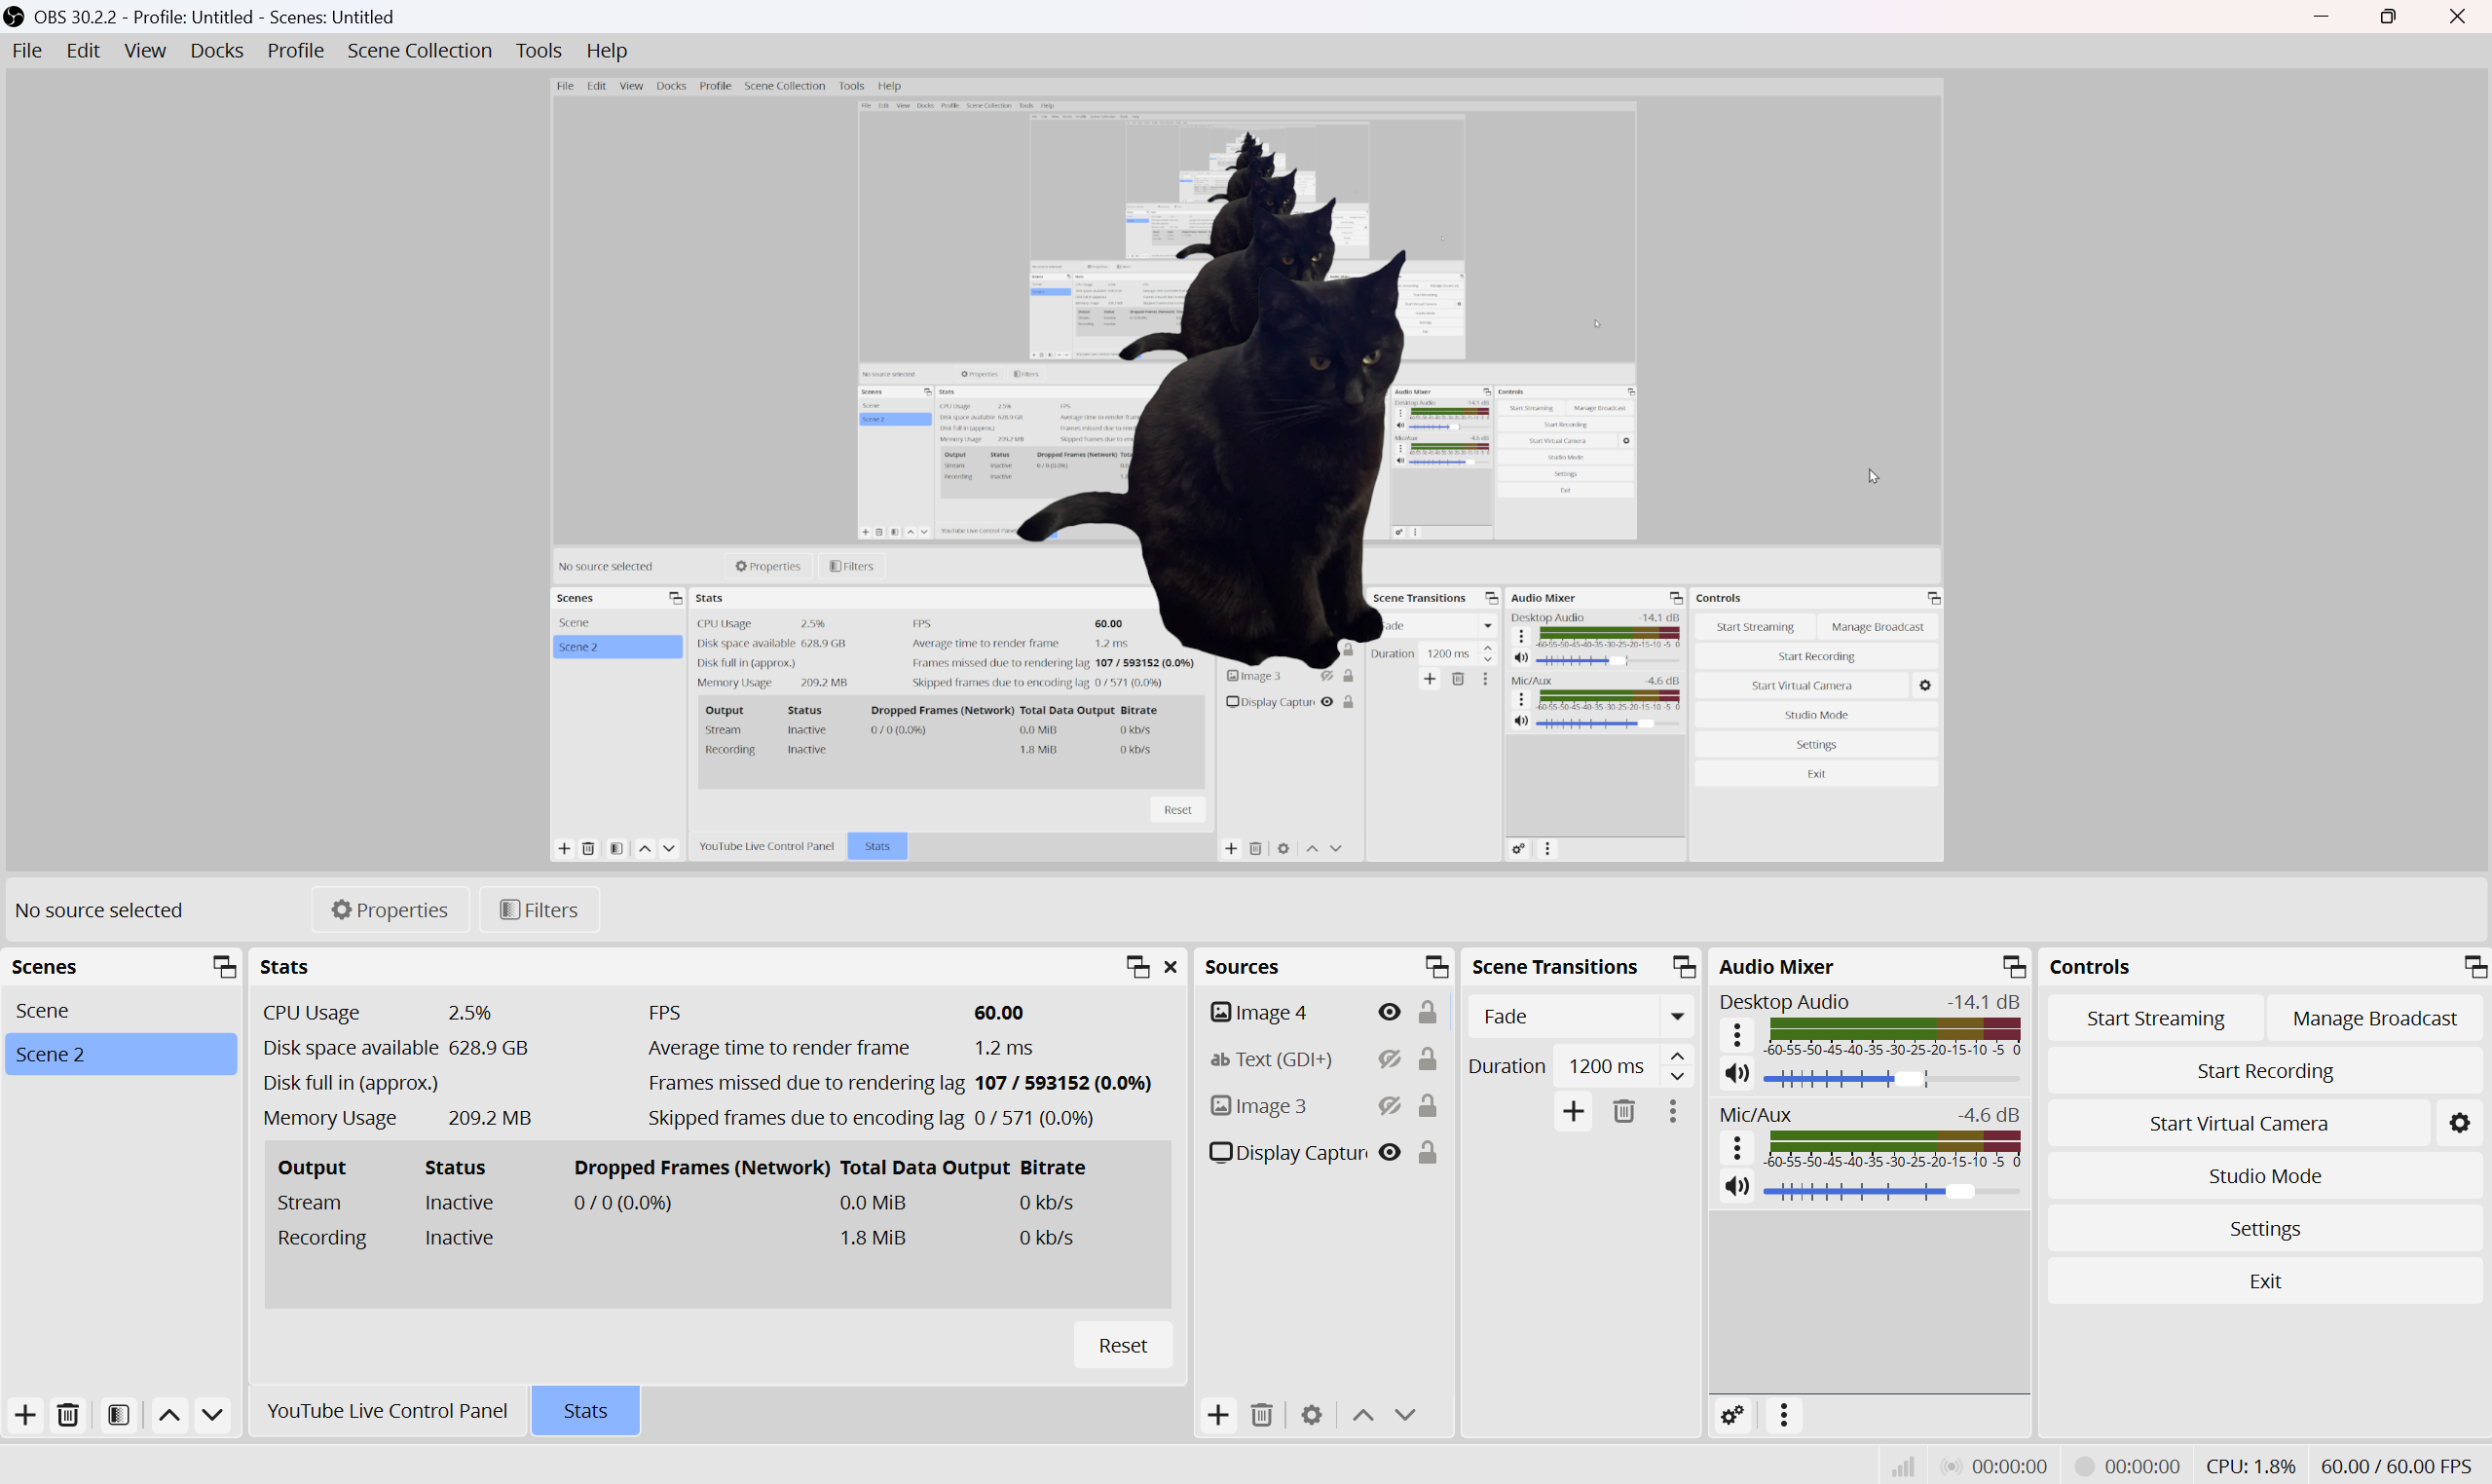This screenshot has height=1484, width=2492.
Task: Click Start Virtual Camera button
Action: [2239, 1123]
